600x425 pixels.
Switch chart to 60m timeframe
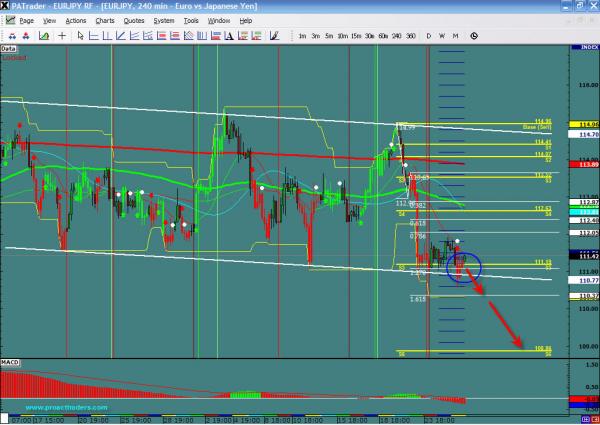pyautogui.click(x=383, y=35)
